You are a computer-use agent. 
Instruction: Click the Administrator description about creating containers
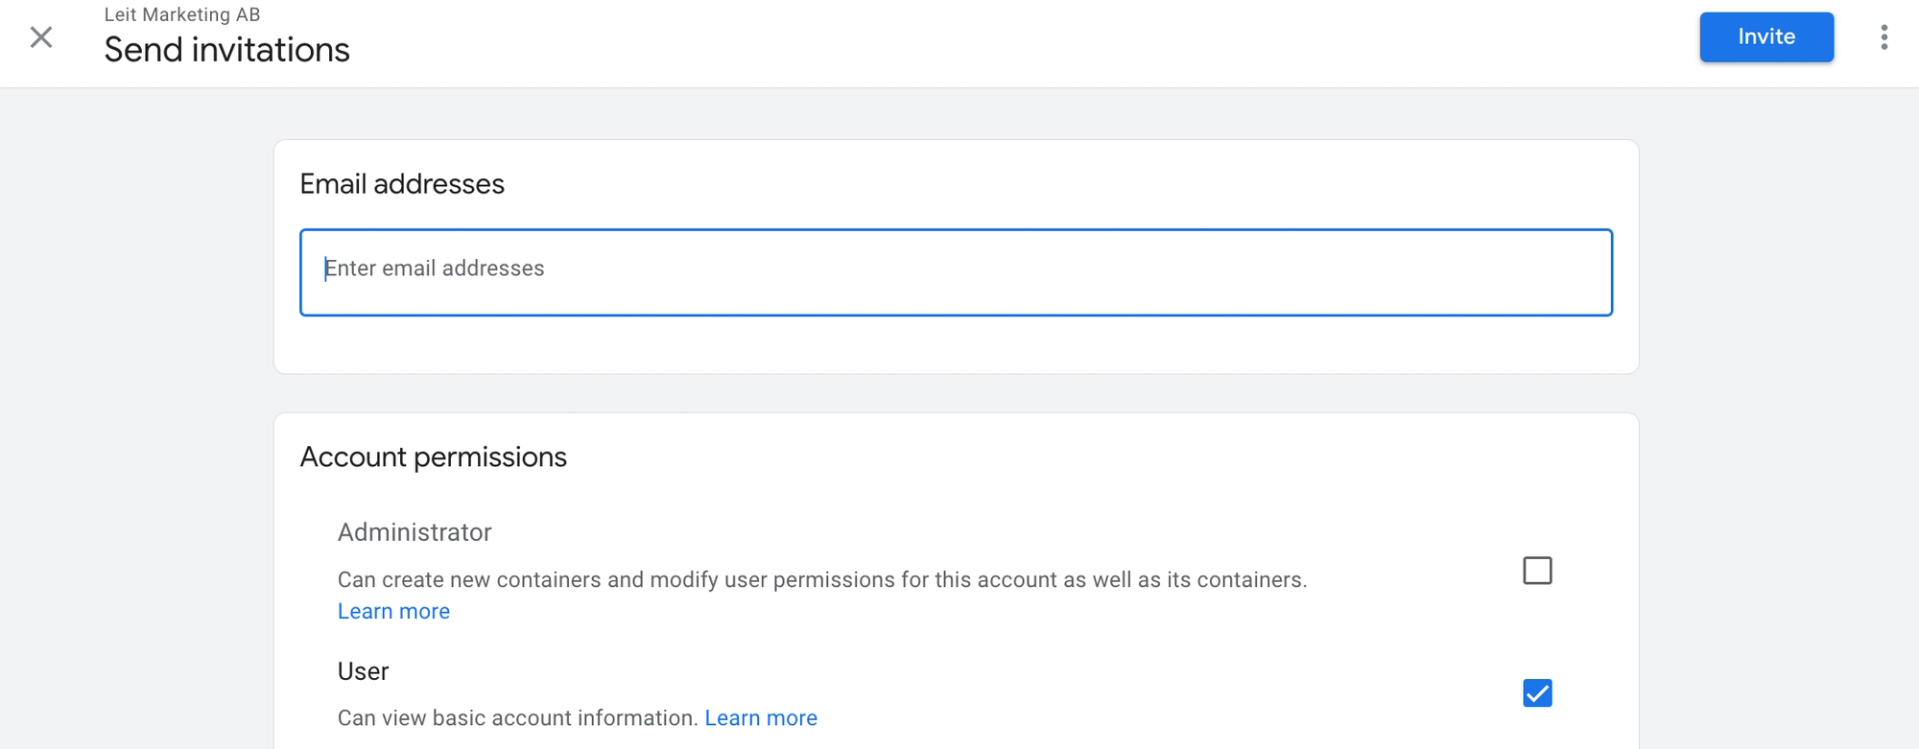pyautogui.click(x=821, y=580)
